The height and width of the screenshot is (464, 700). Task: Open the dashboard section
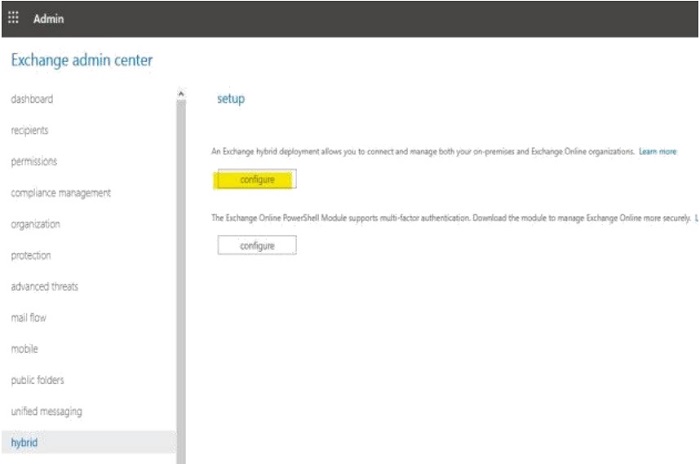(x=32, y=99)
